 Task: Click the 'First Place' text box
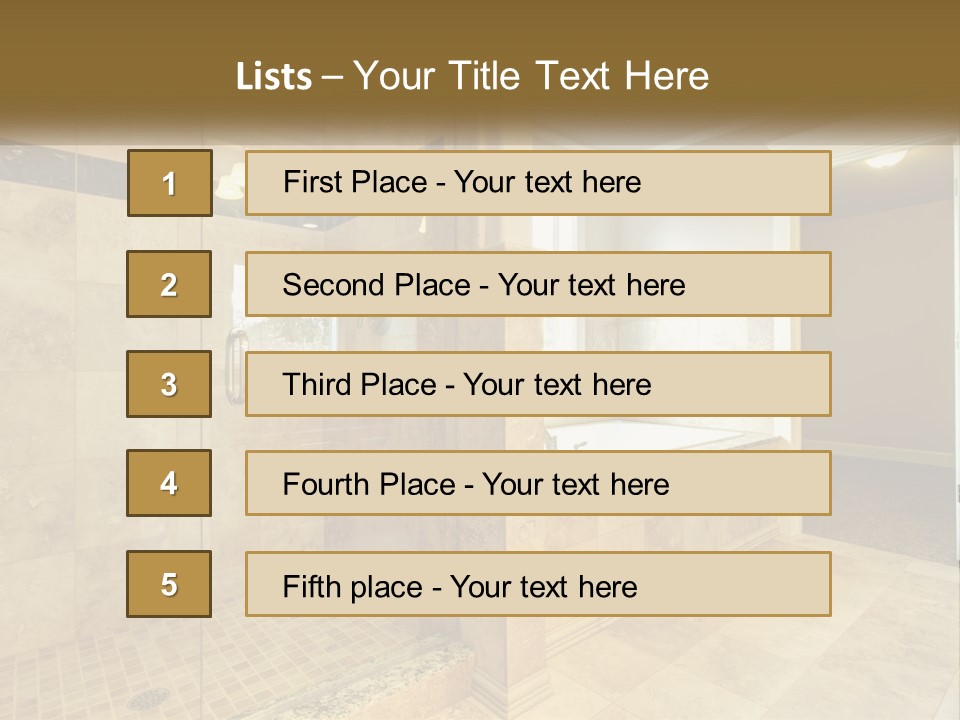click(538, 183)
